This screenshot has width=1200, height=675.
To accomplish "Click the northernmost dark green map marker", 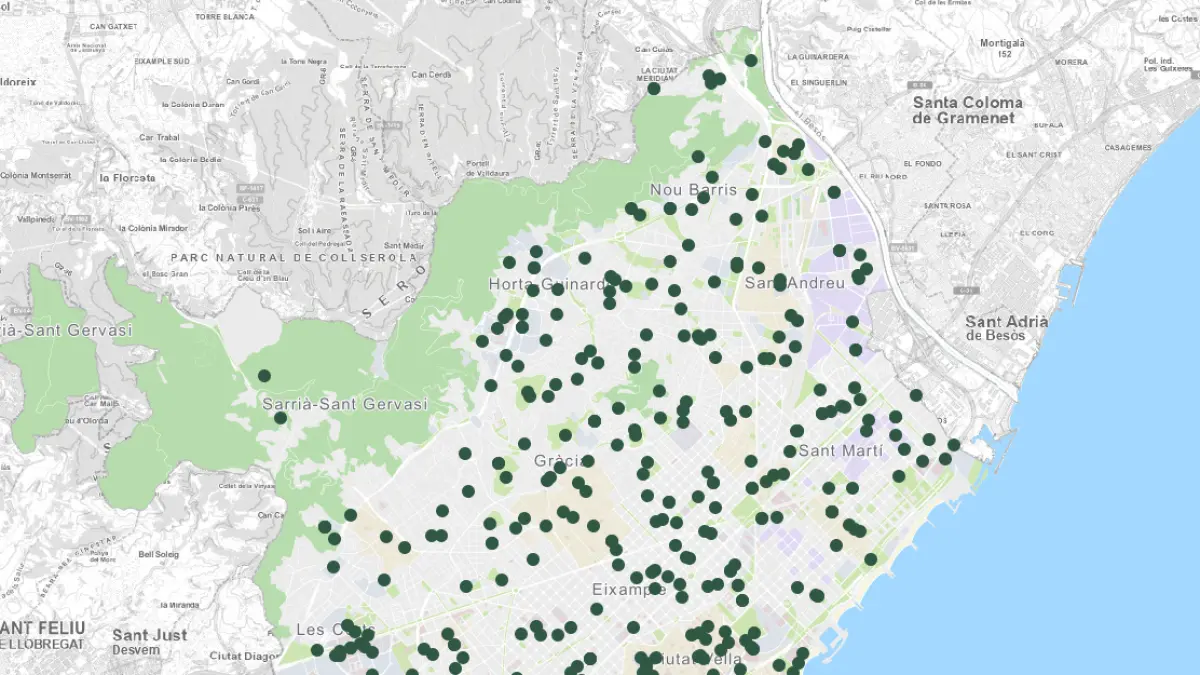I will (751, 60).
